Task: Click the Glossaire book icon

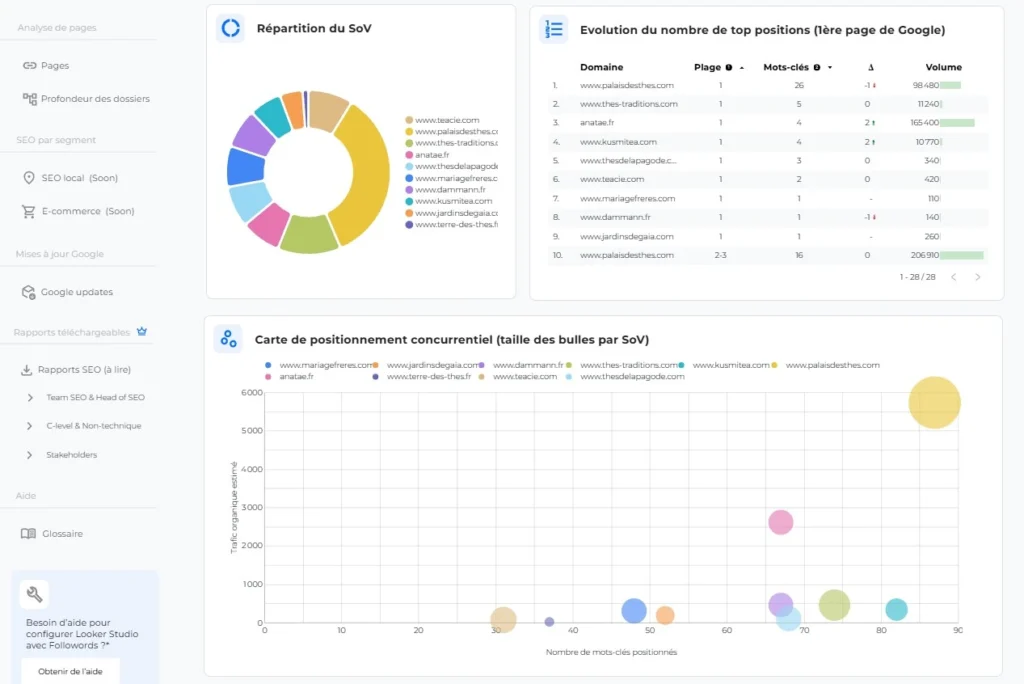Action: pos(29,534)
